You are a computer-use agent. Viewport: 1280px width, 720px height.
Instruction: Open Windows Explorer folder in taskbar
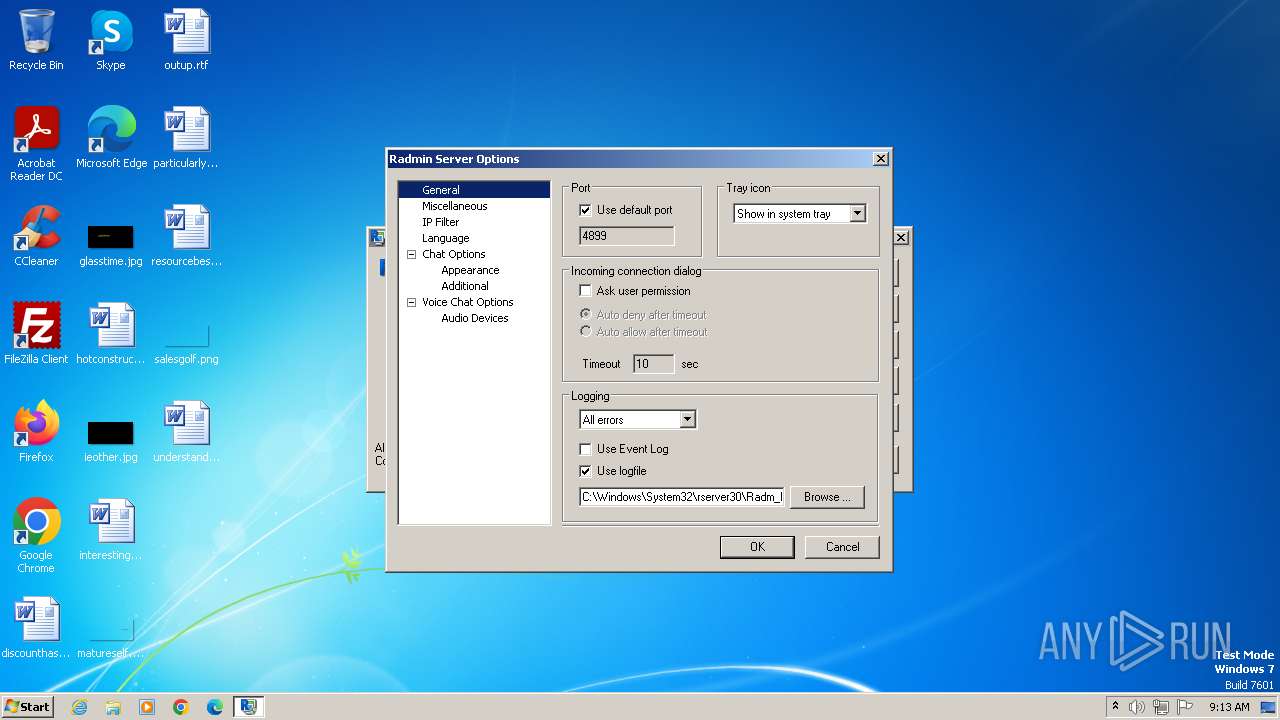[113, 707]
